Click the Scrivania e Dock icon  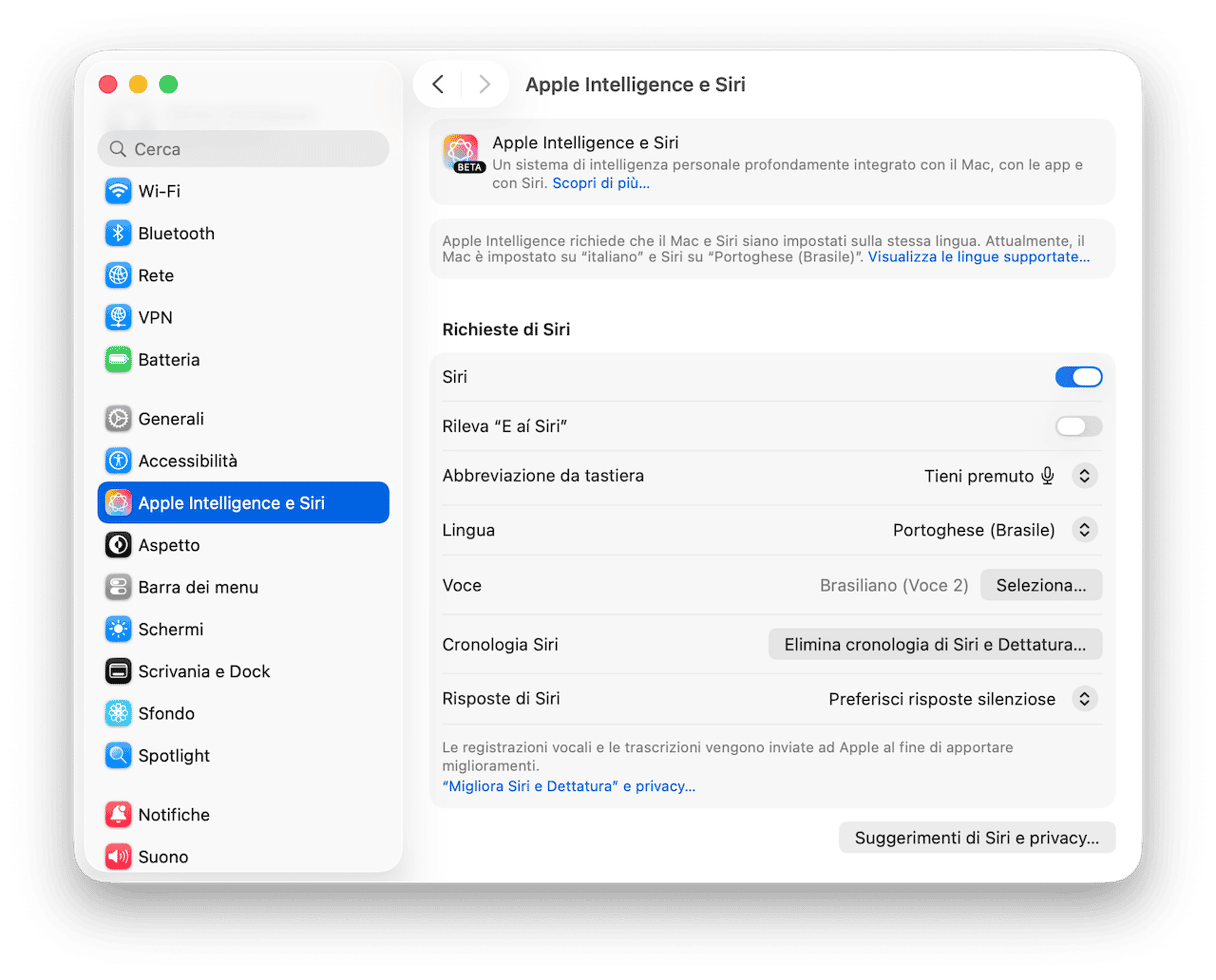click(119, 671)
